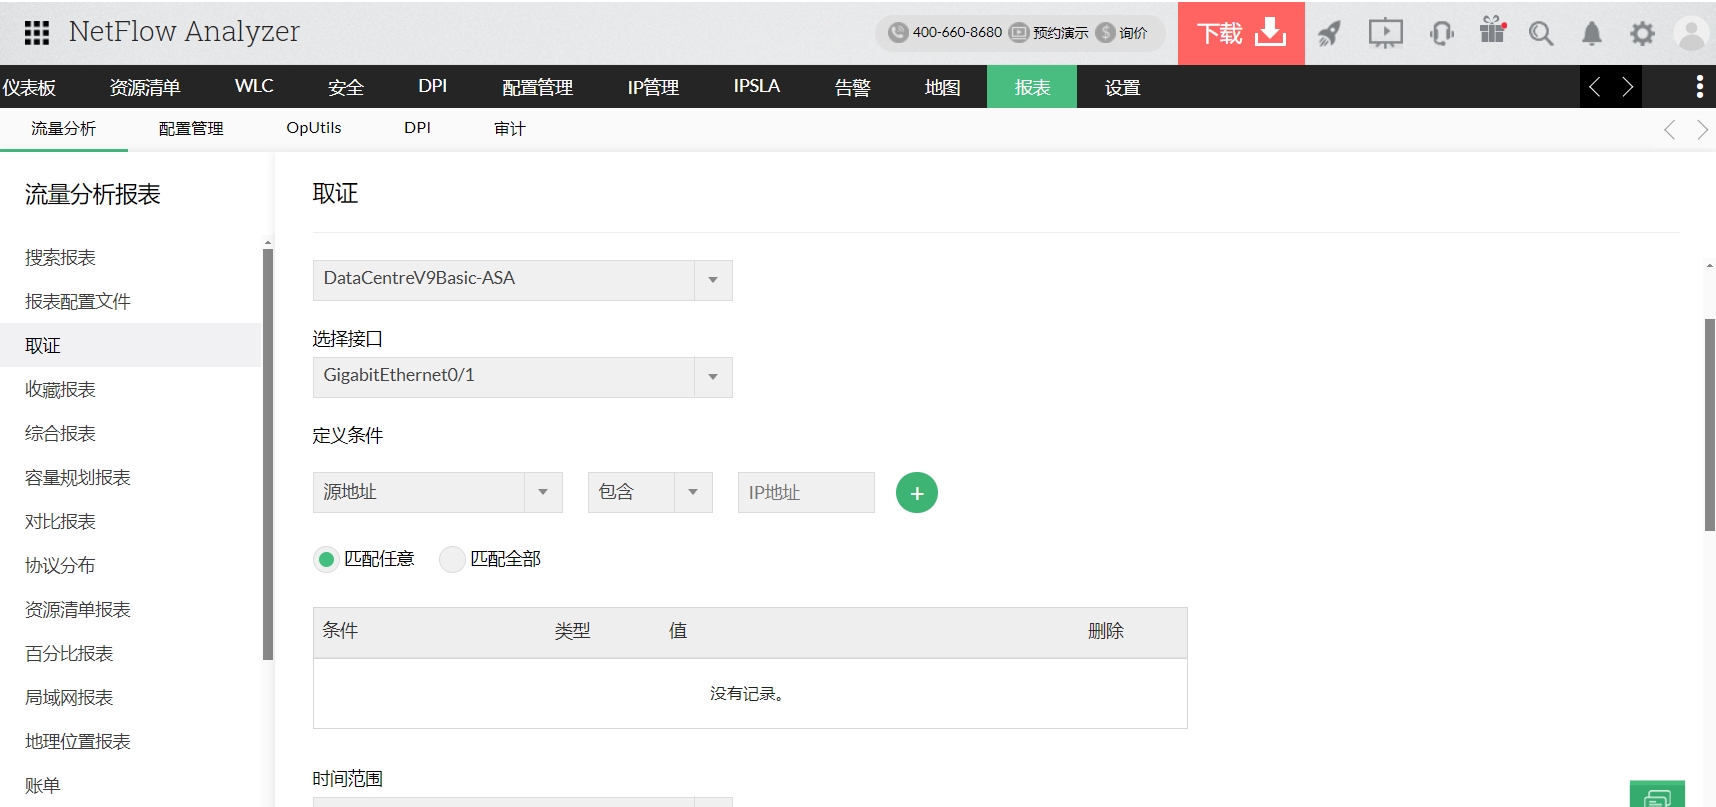
Task: Open the presentation screen icon
Action: click(1385, 34)
